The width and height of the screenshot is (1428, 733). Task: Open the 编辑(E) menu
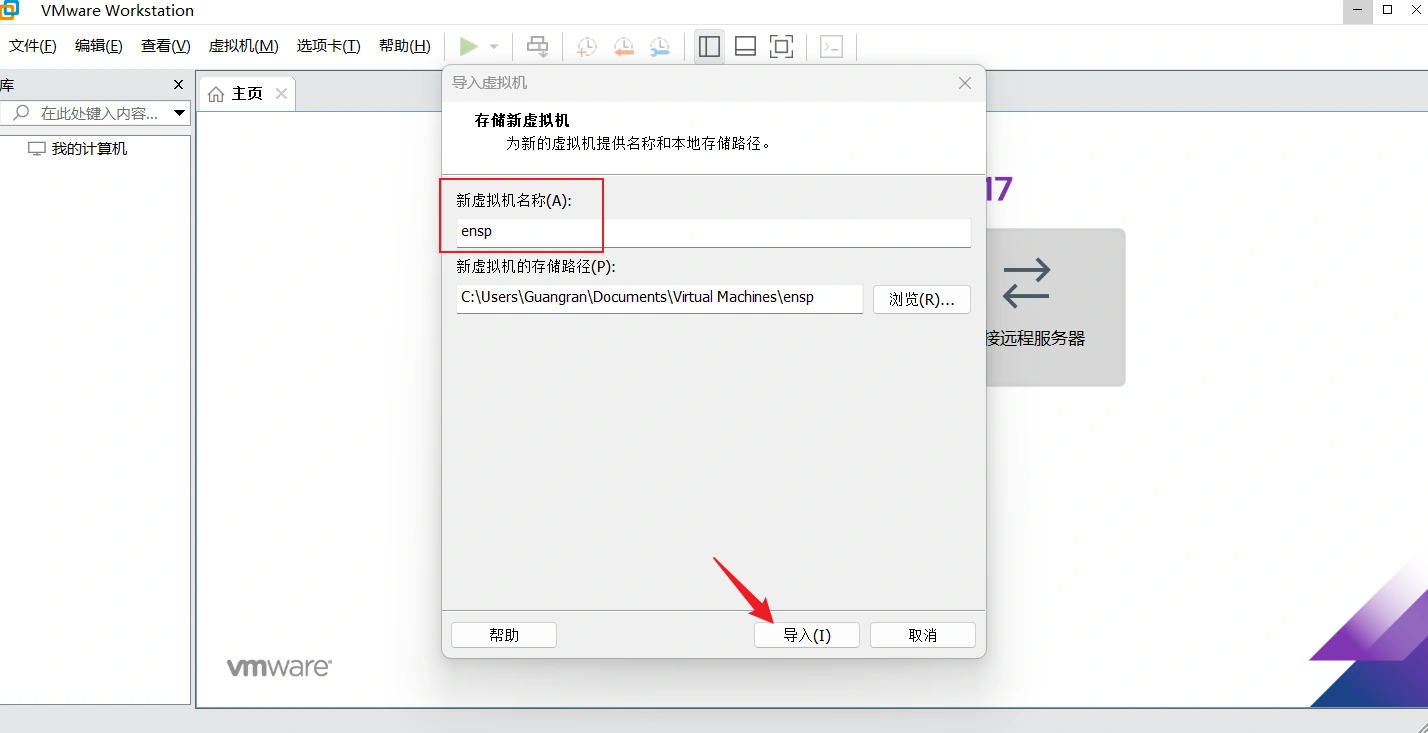pyautogui.click(x=99, y=46)
